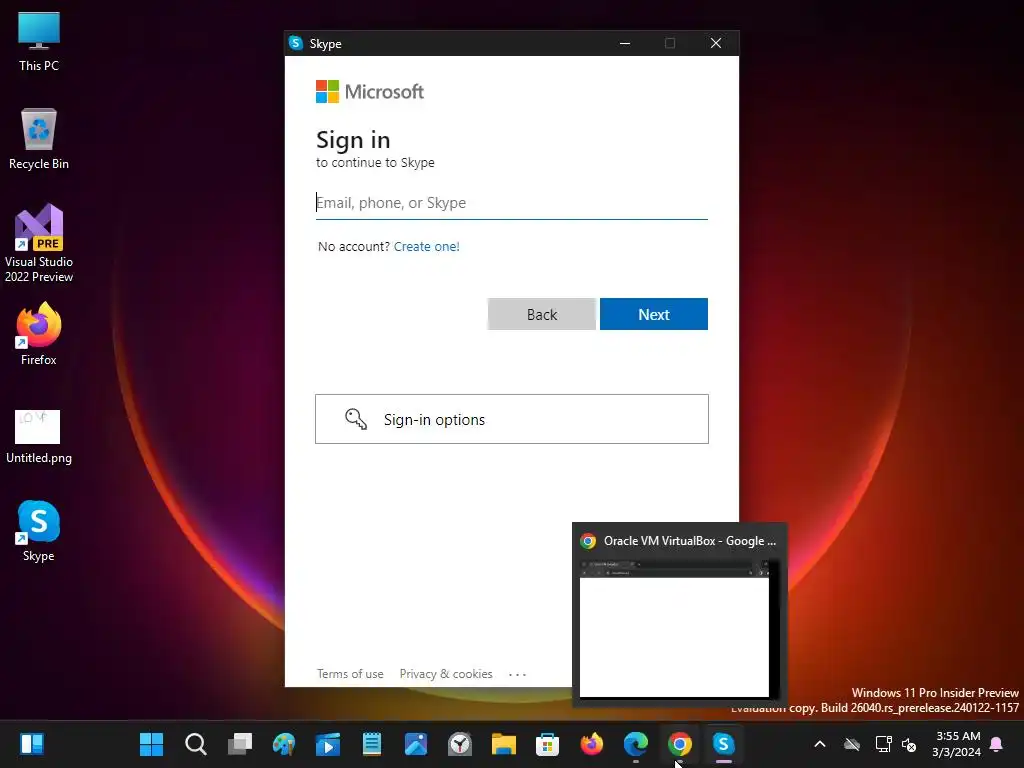Launch Paint from the taskbar

point(283,744)
